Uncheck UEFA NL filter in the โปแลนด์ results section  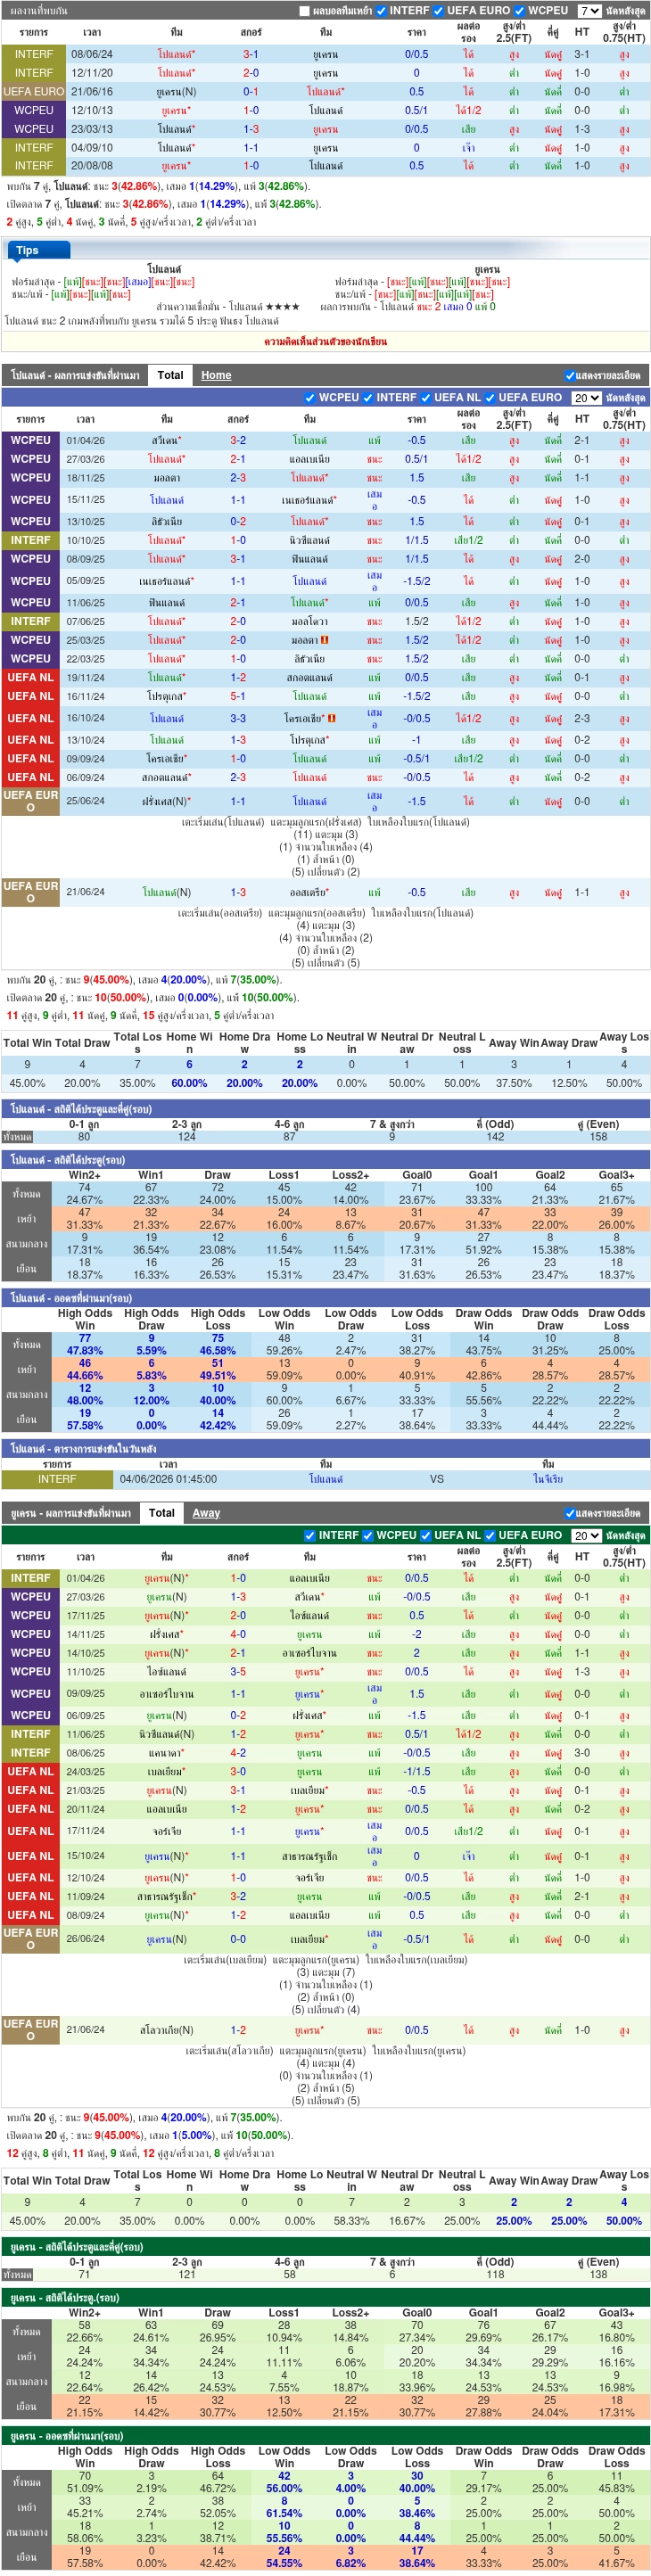click(x=426, y=398)
